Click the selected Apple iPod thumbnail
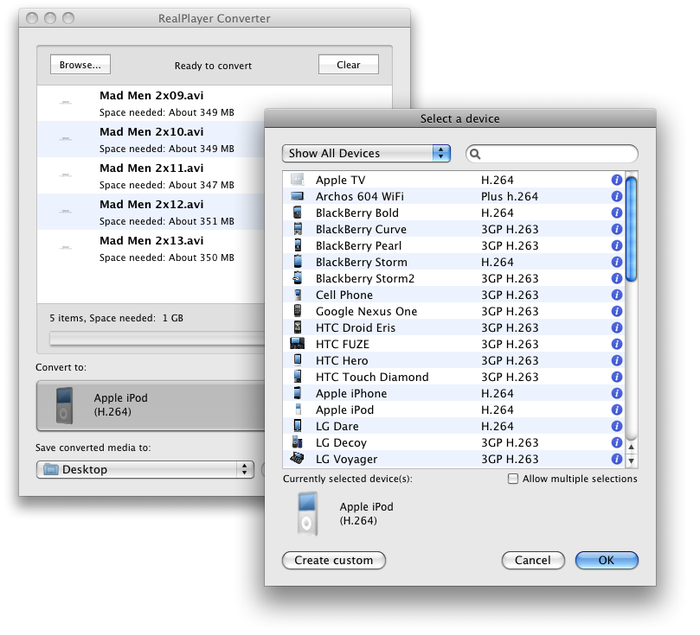 [x=308, y=514]
